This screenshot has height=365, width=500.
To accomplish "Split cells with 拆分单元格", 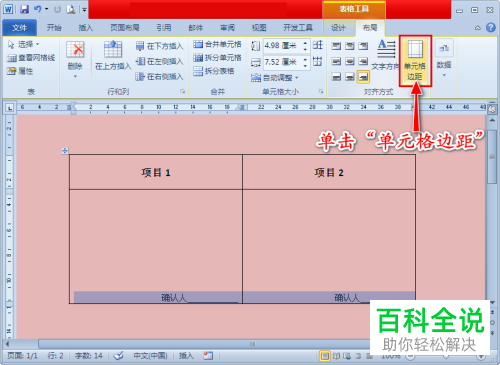I will point(217,58).
